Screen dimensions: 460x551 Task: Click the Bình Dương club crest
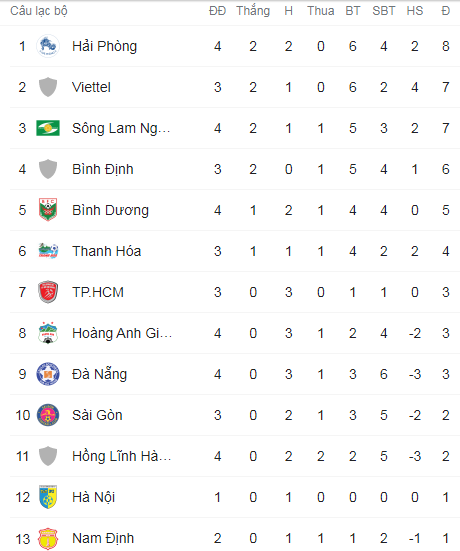(48, 210)
